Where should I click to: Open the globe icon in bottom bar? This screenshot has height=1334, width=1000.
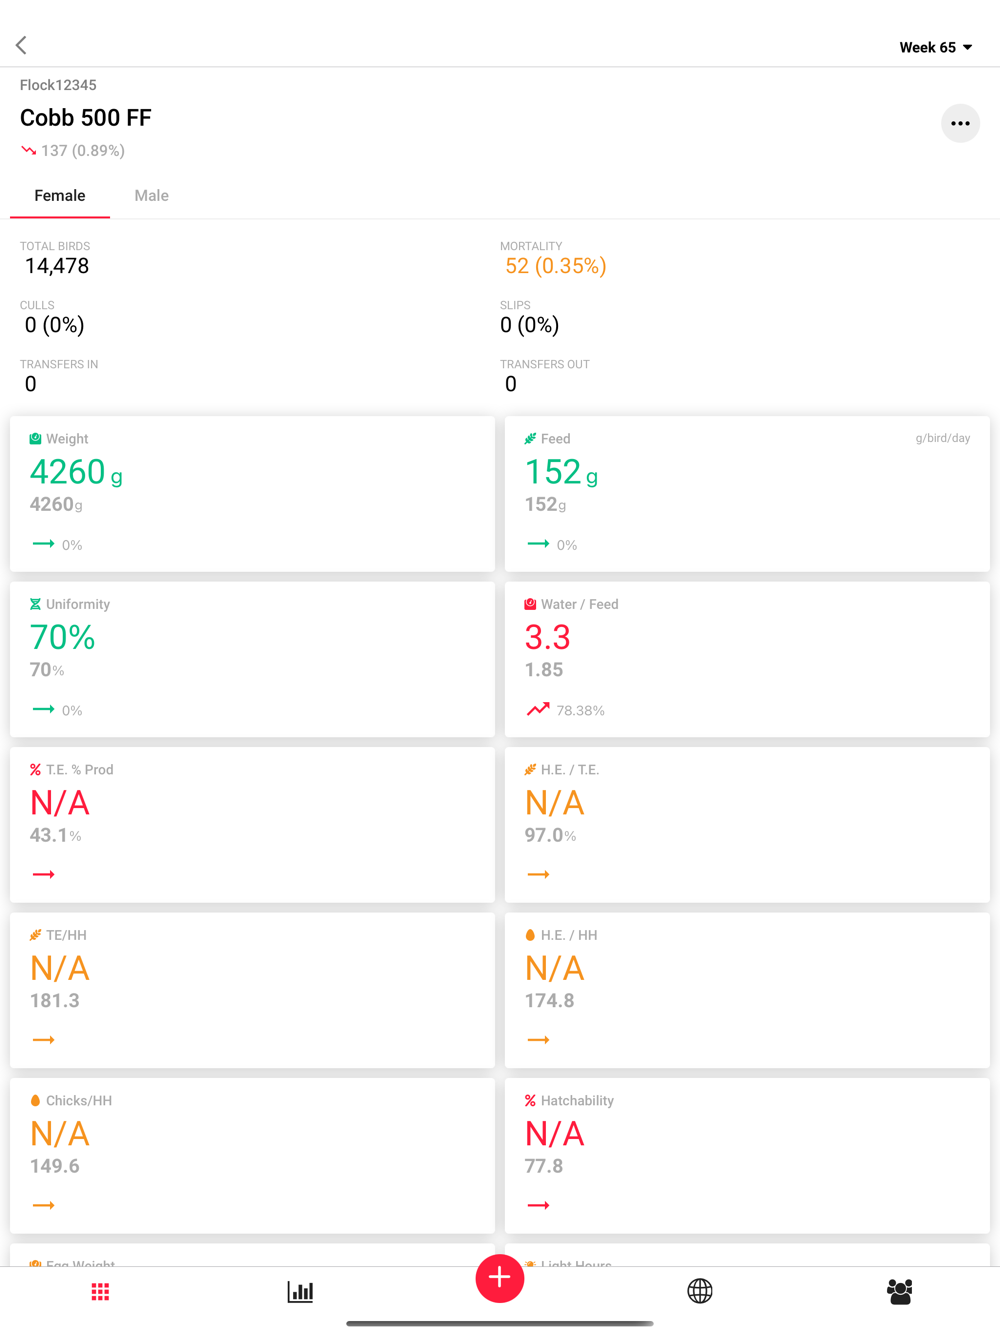click(700, 1291)
